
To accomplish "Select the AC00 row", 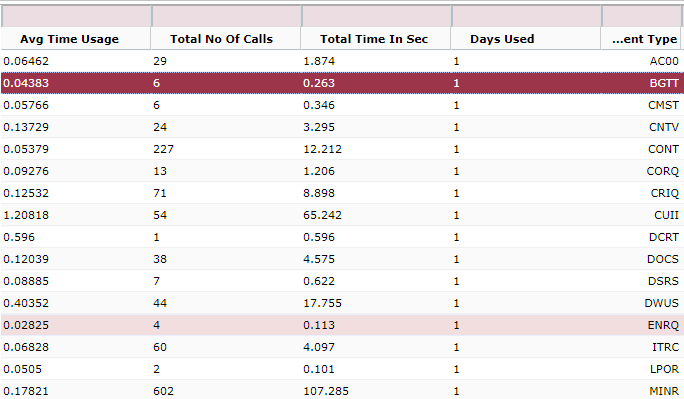I will click(342, 61).
